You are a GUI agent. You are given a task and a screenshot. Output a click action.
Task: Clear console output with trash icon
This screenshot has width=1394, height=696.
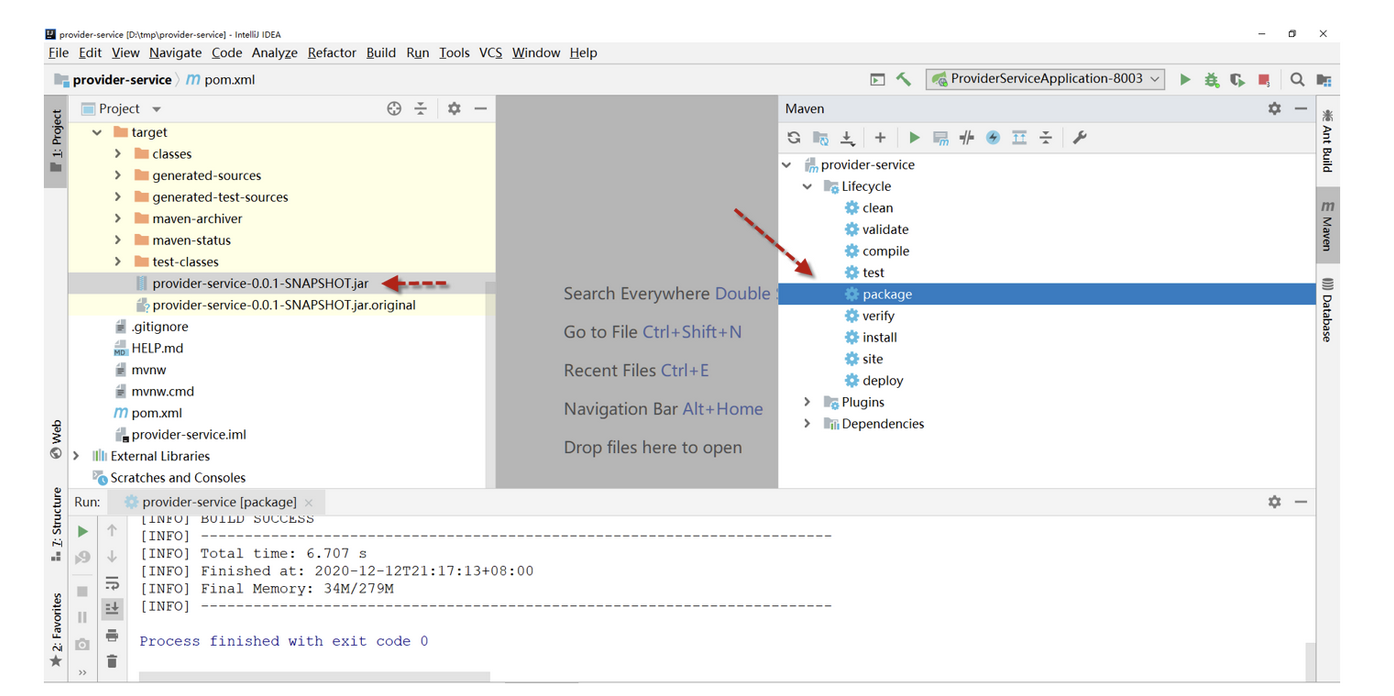tap(112, 661)
